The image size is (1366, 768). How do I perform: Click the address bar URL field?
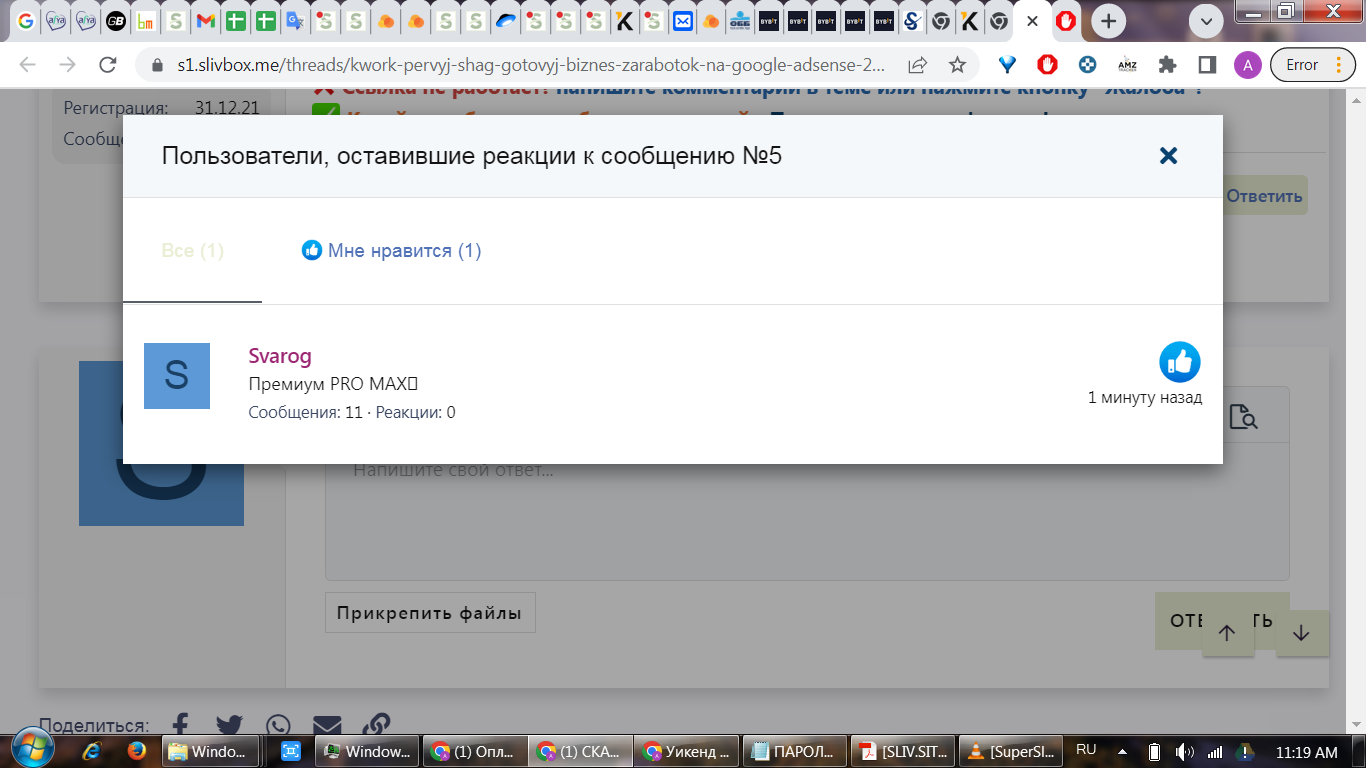pos(530,65)
